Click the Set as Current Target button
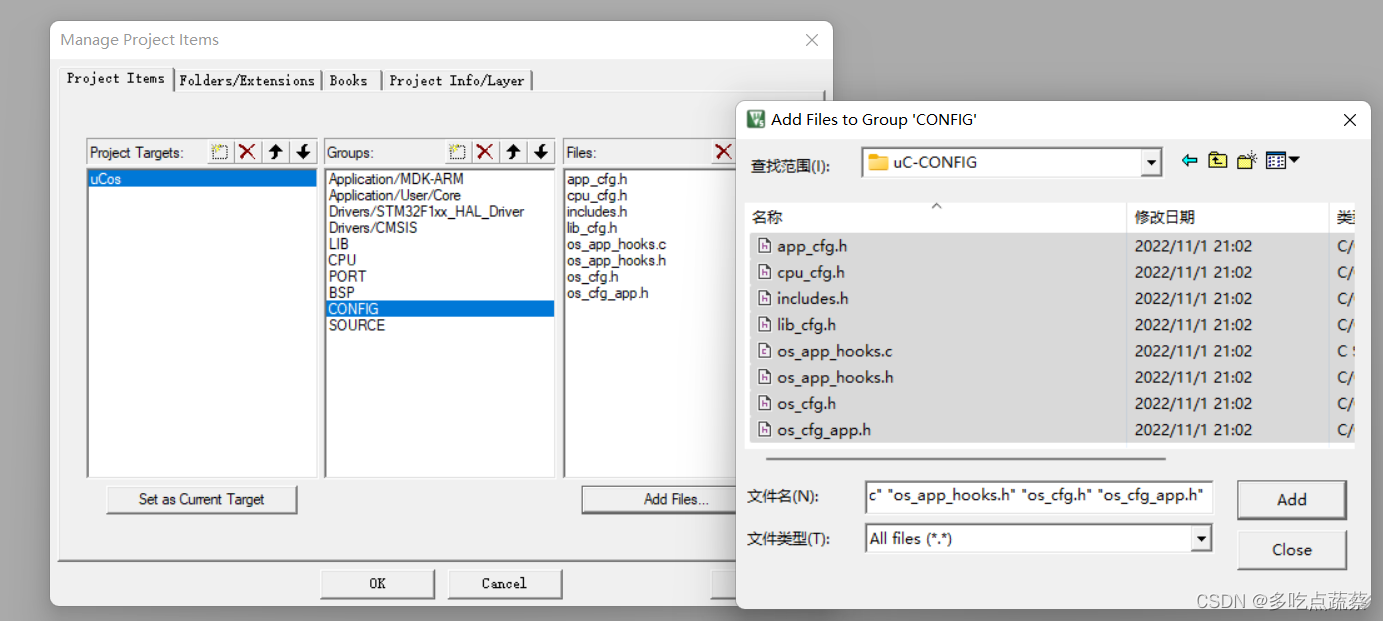The height and width of the screenshot is (621, 1383). click(x=201, y=499)
